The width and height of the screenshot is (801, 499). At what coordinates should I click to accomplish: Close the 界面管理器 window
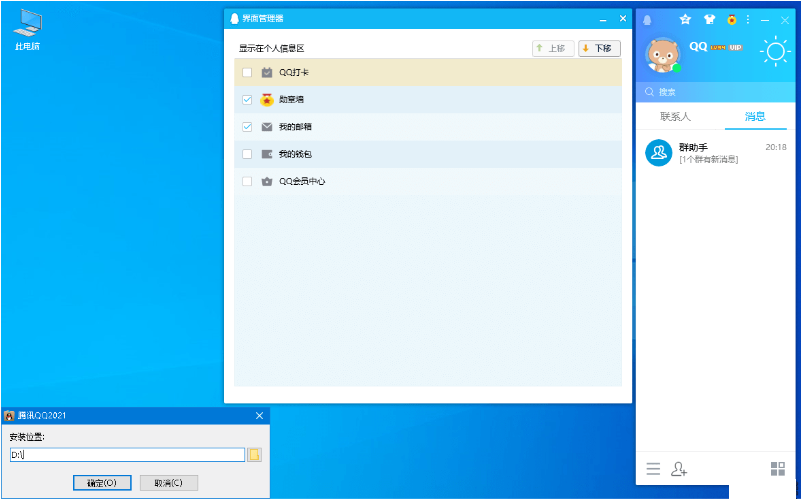tap(623, 18)
